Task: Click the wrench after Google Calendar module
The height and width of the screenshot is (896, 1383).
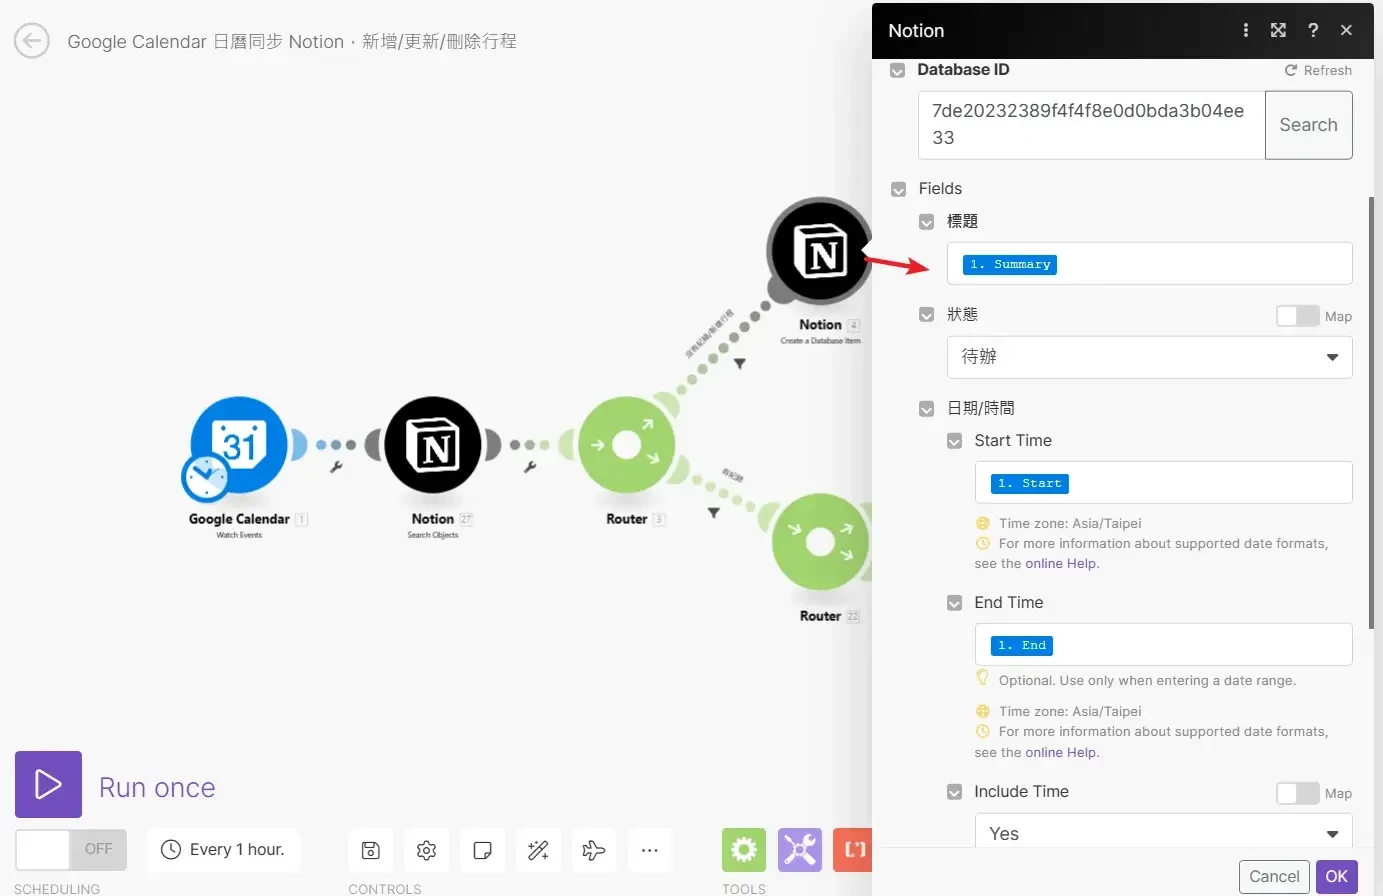Action: (x=337, y=466)
